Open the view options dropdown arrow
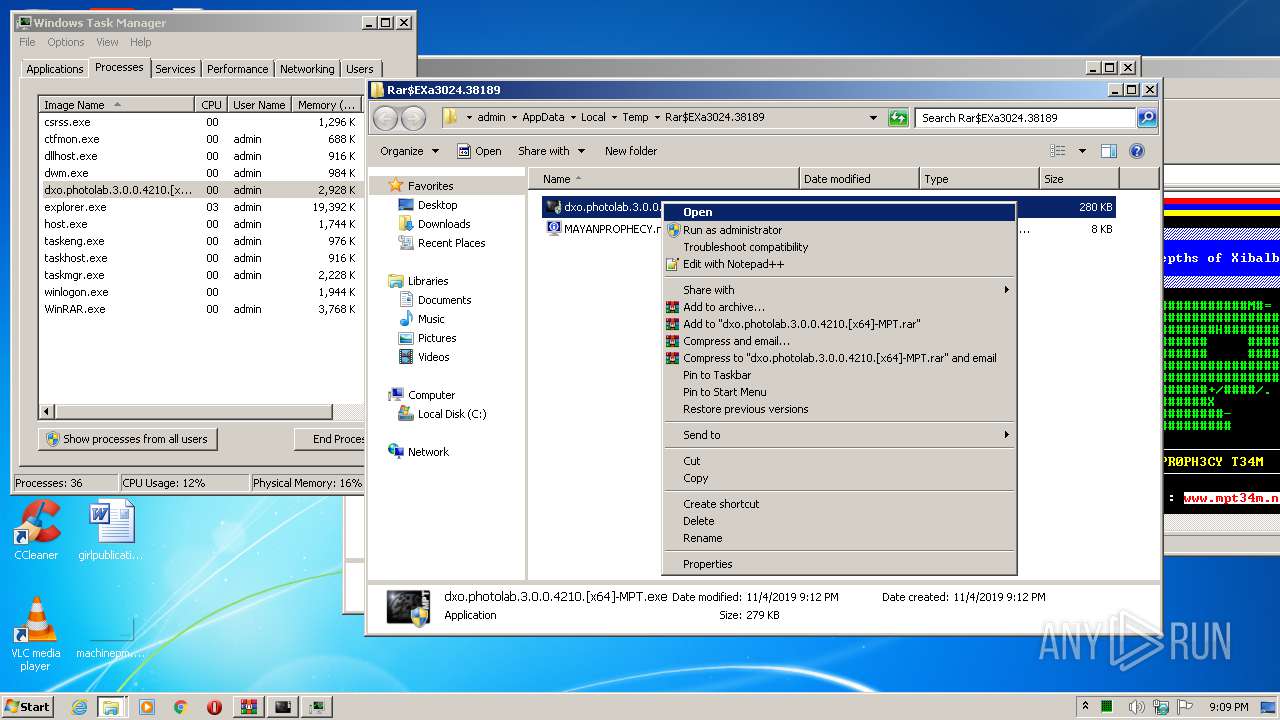This screenshot has width=1280, height=720. (1082, 151)
